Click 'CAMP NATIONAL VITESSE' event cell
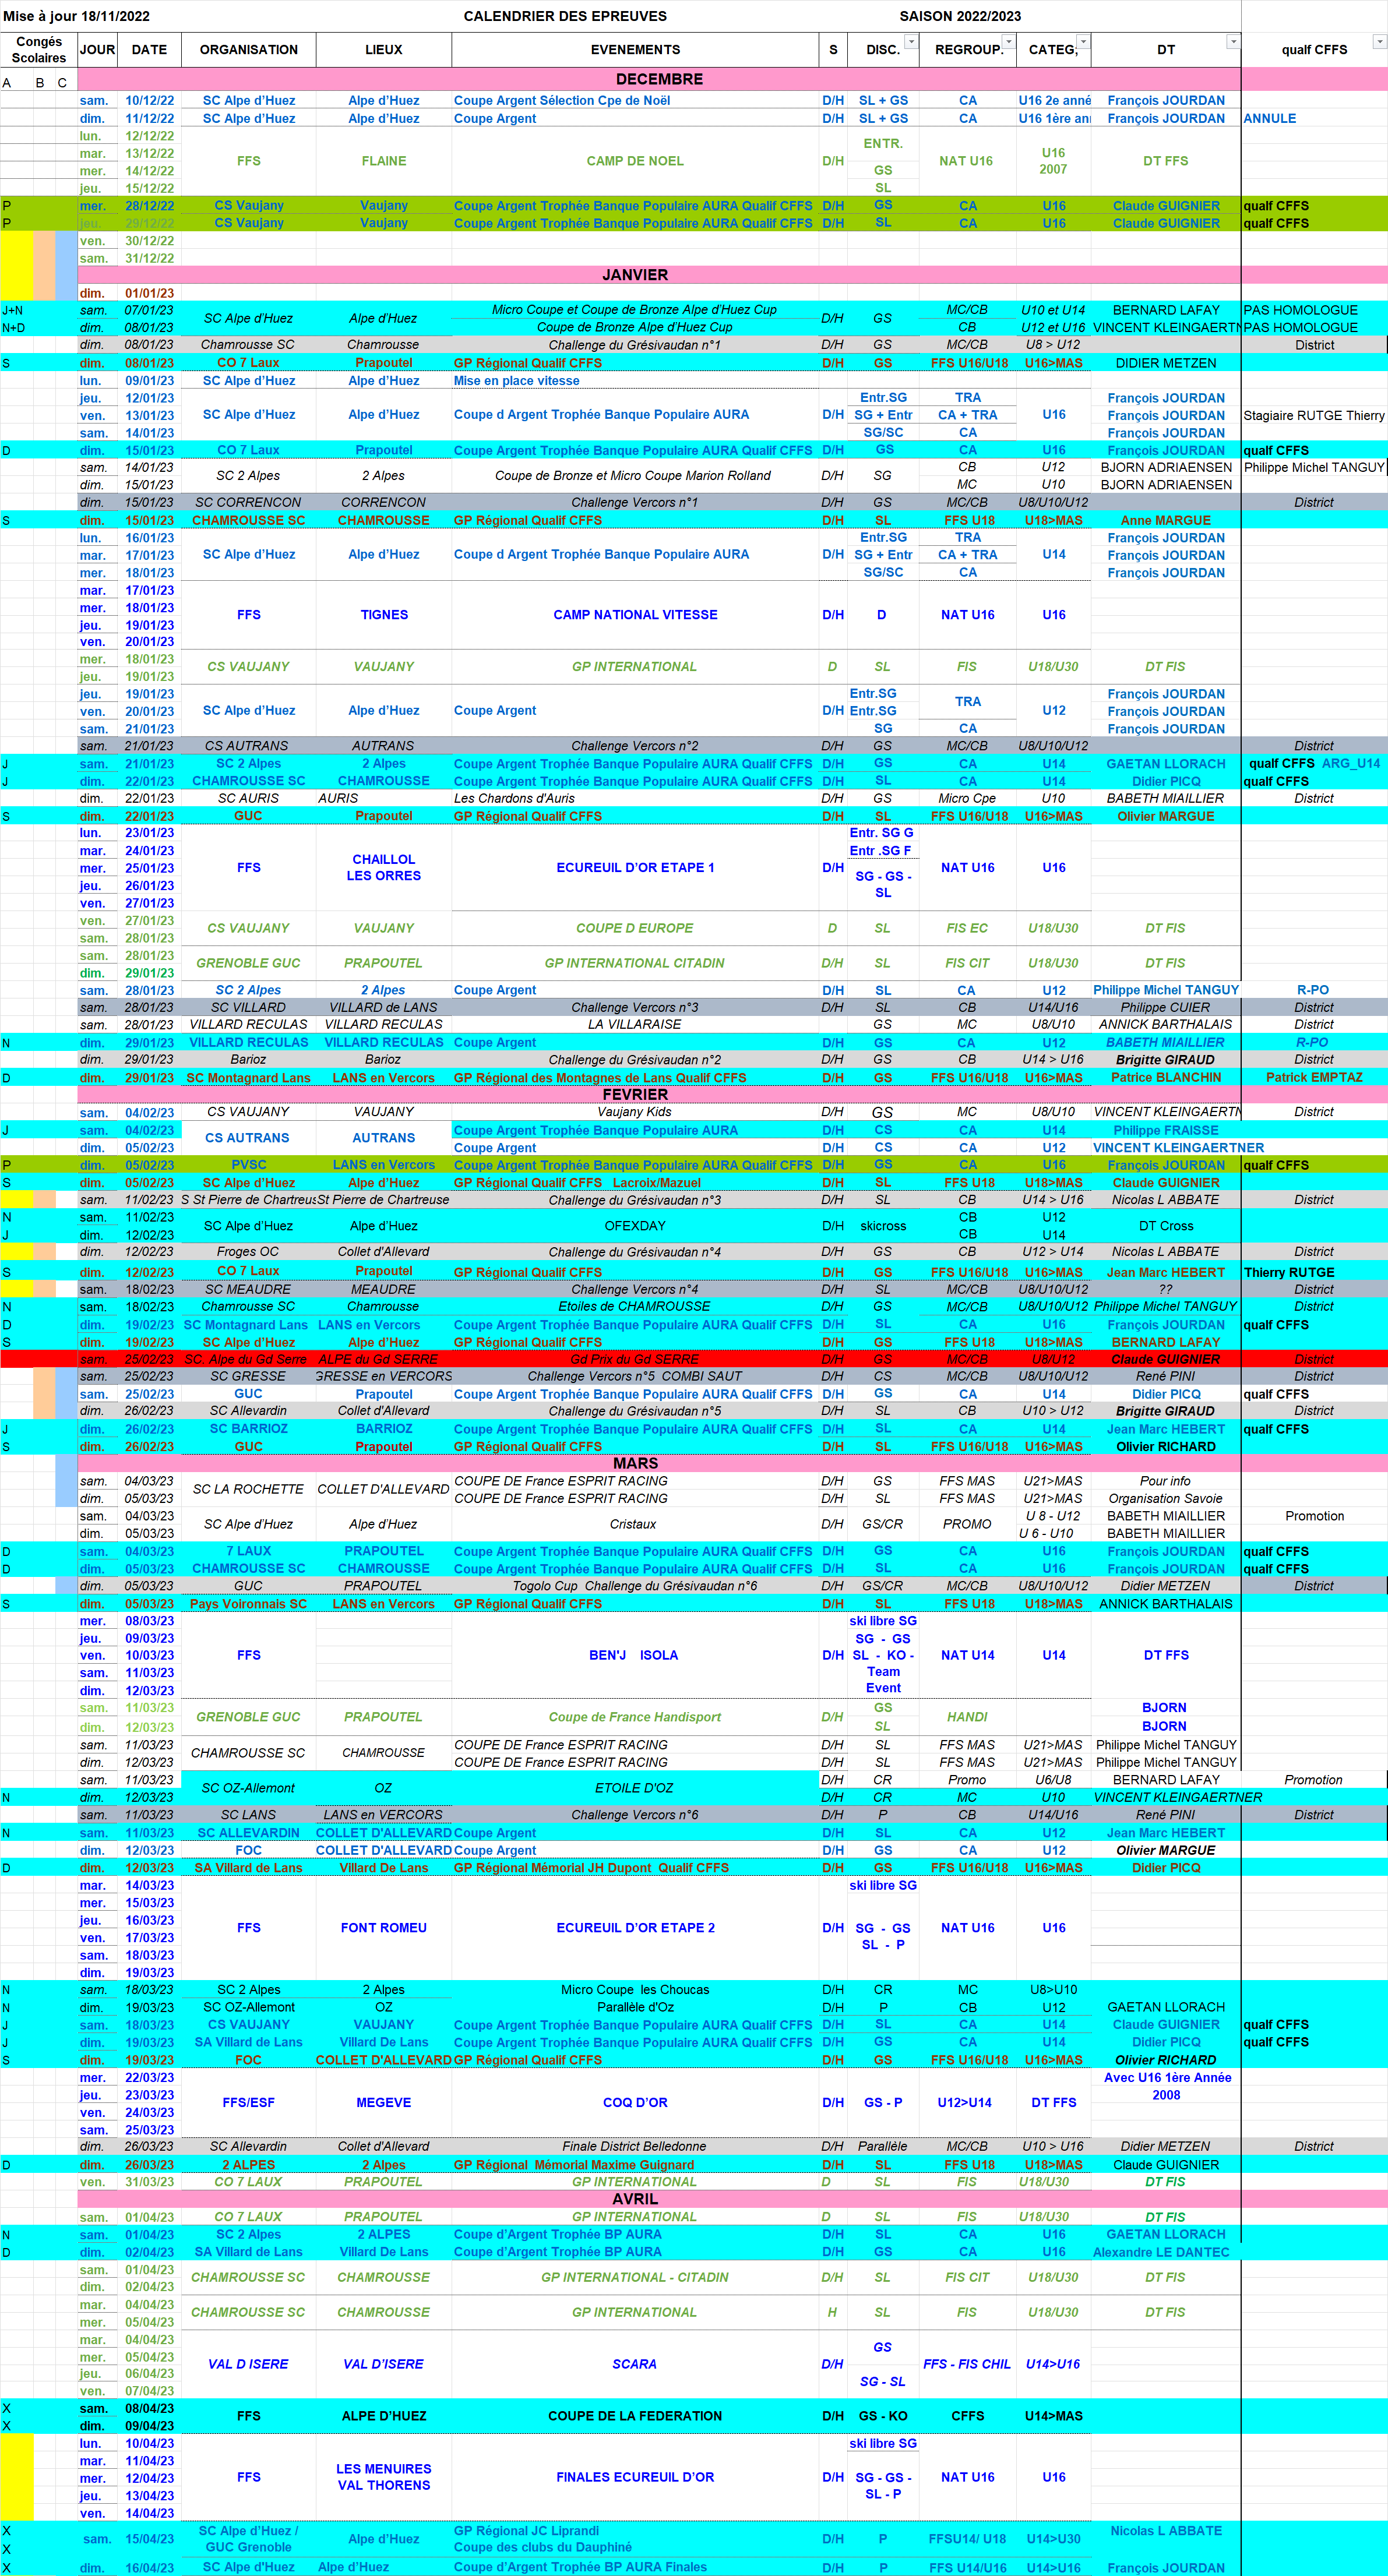Image resolution: width=1388 pixels, height=2576 pixels. pyautogui.click(x=635, y=615)
